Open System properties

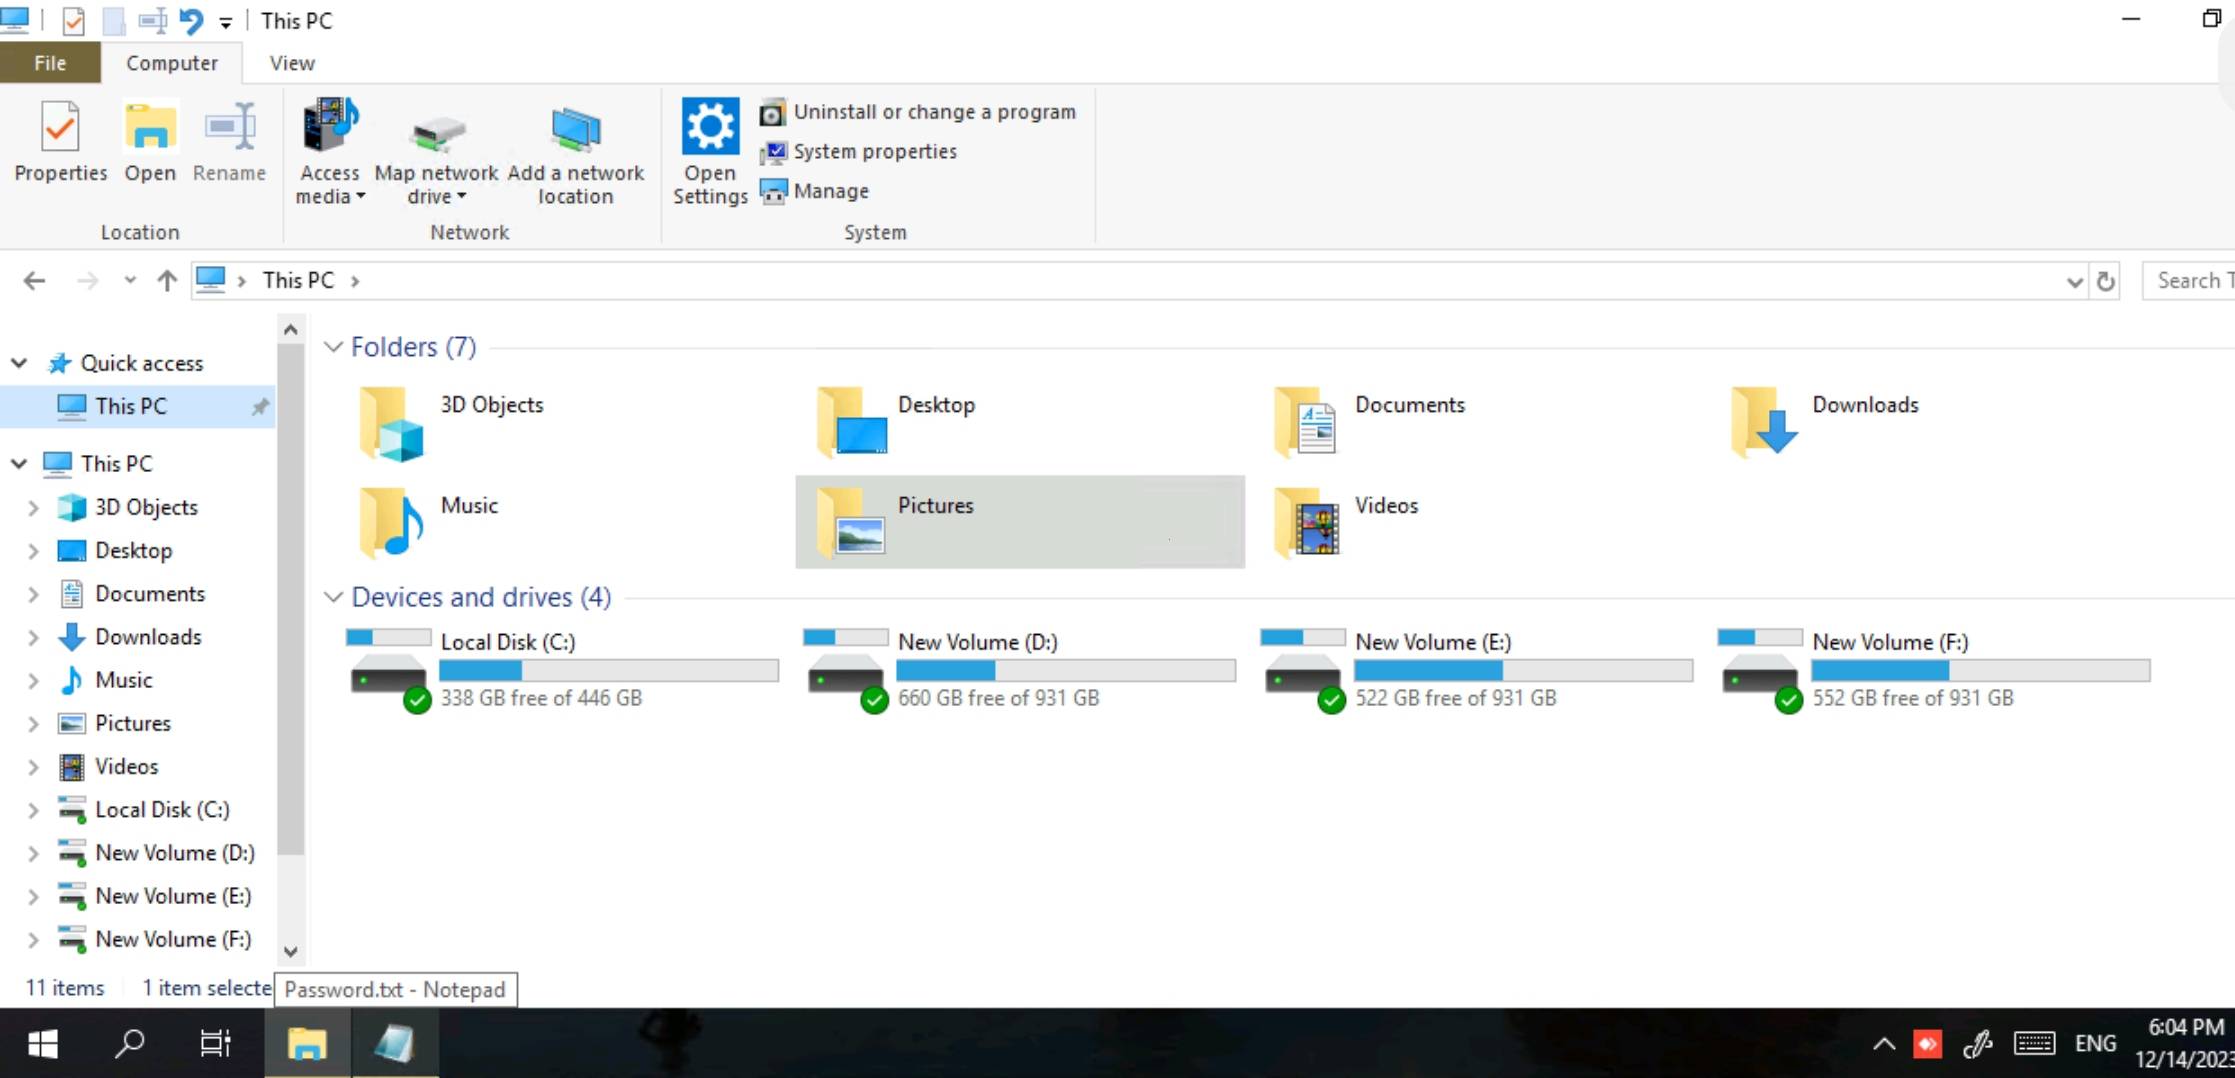point(858,151)
